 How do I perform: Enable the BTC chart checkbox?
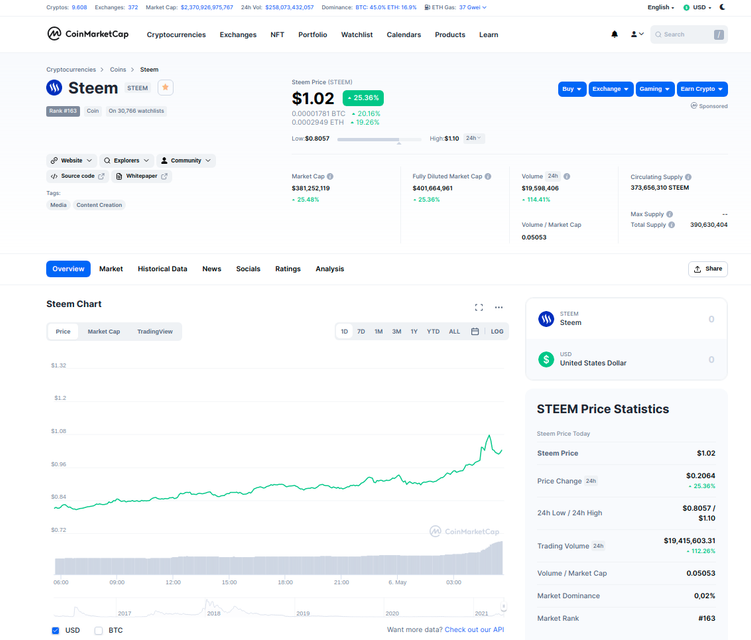pyautogui.click(x=99, y=630)
